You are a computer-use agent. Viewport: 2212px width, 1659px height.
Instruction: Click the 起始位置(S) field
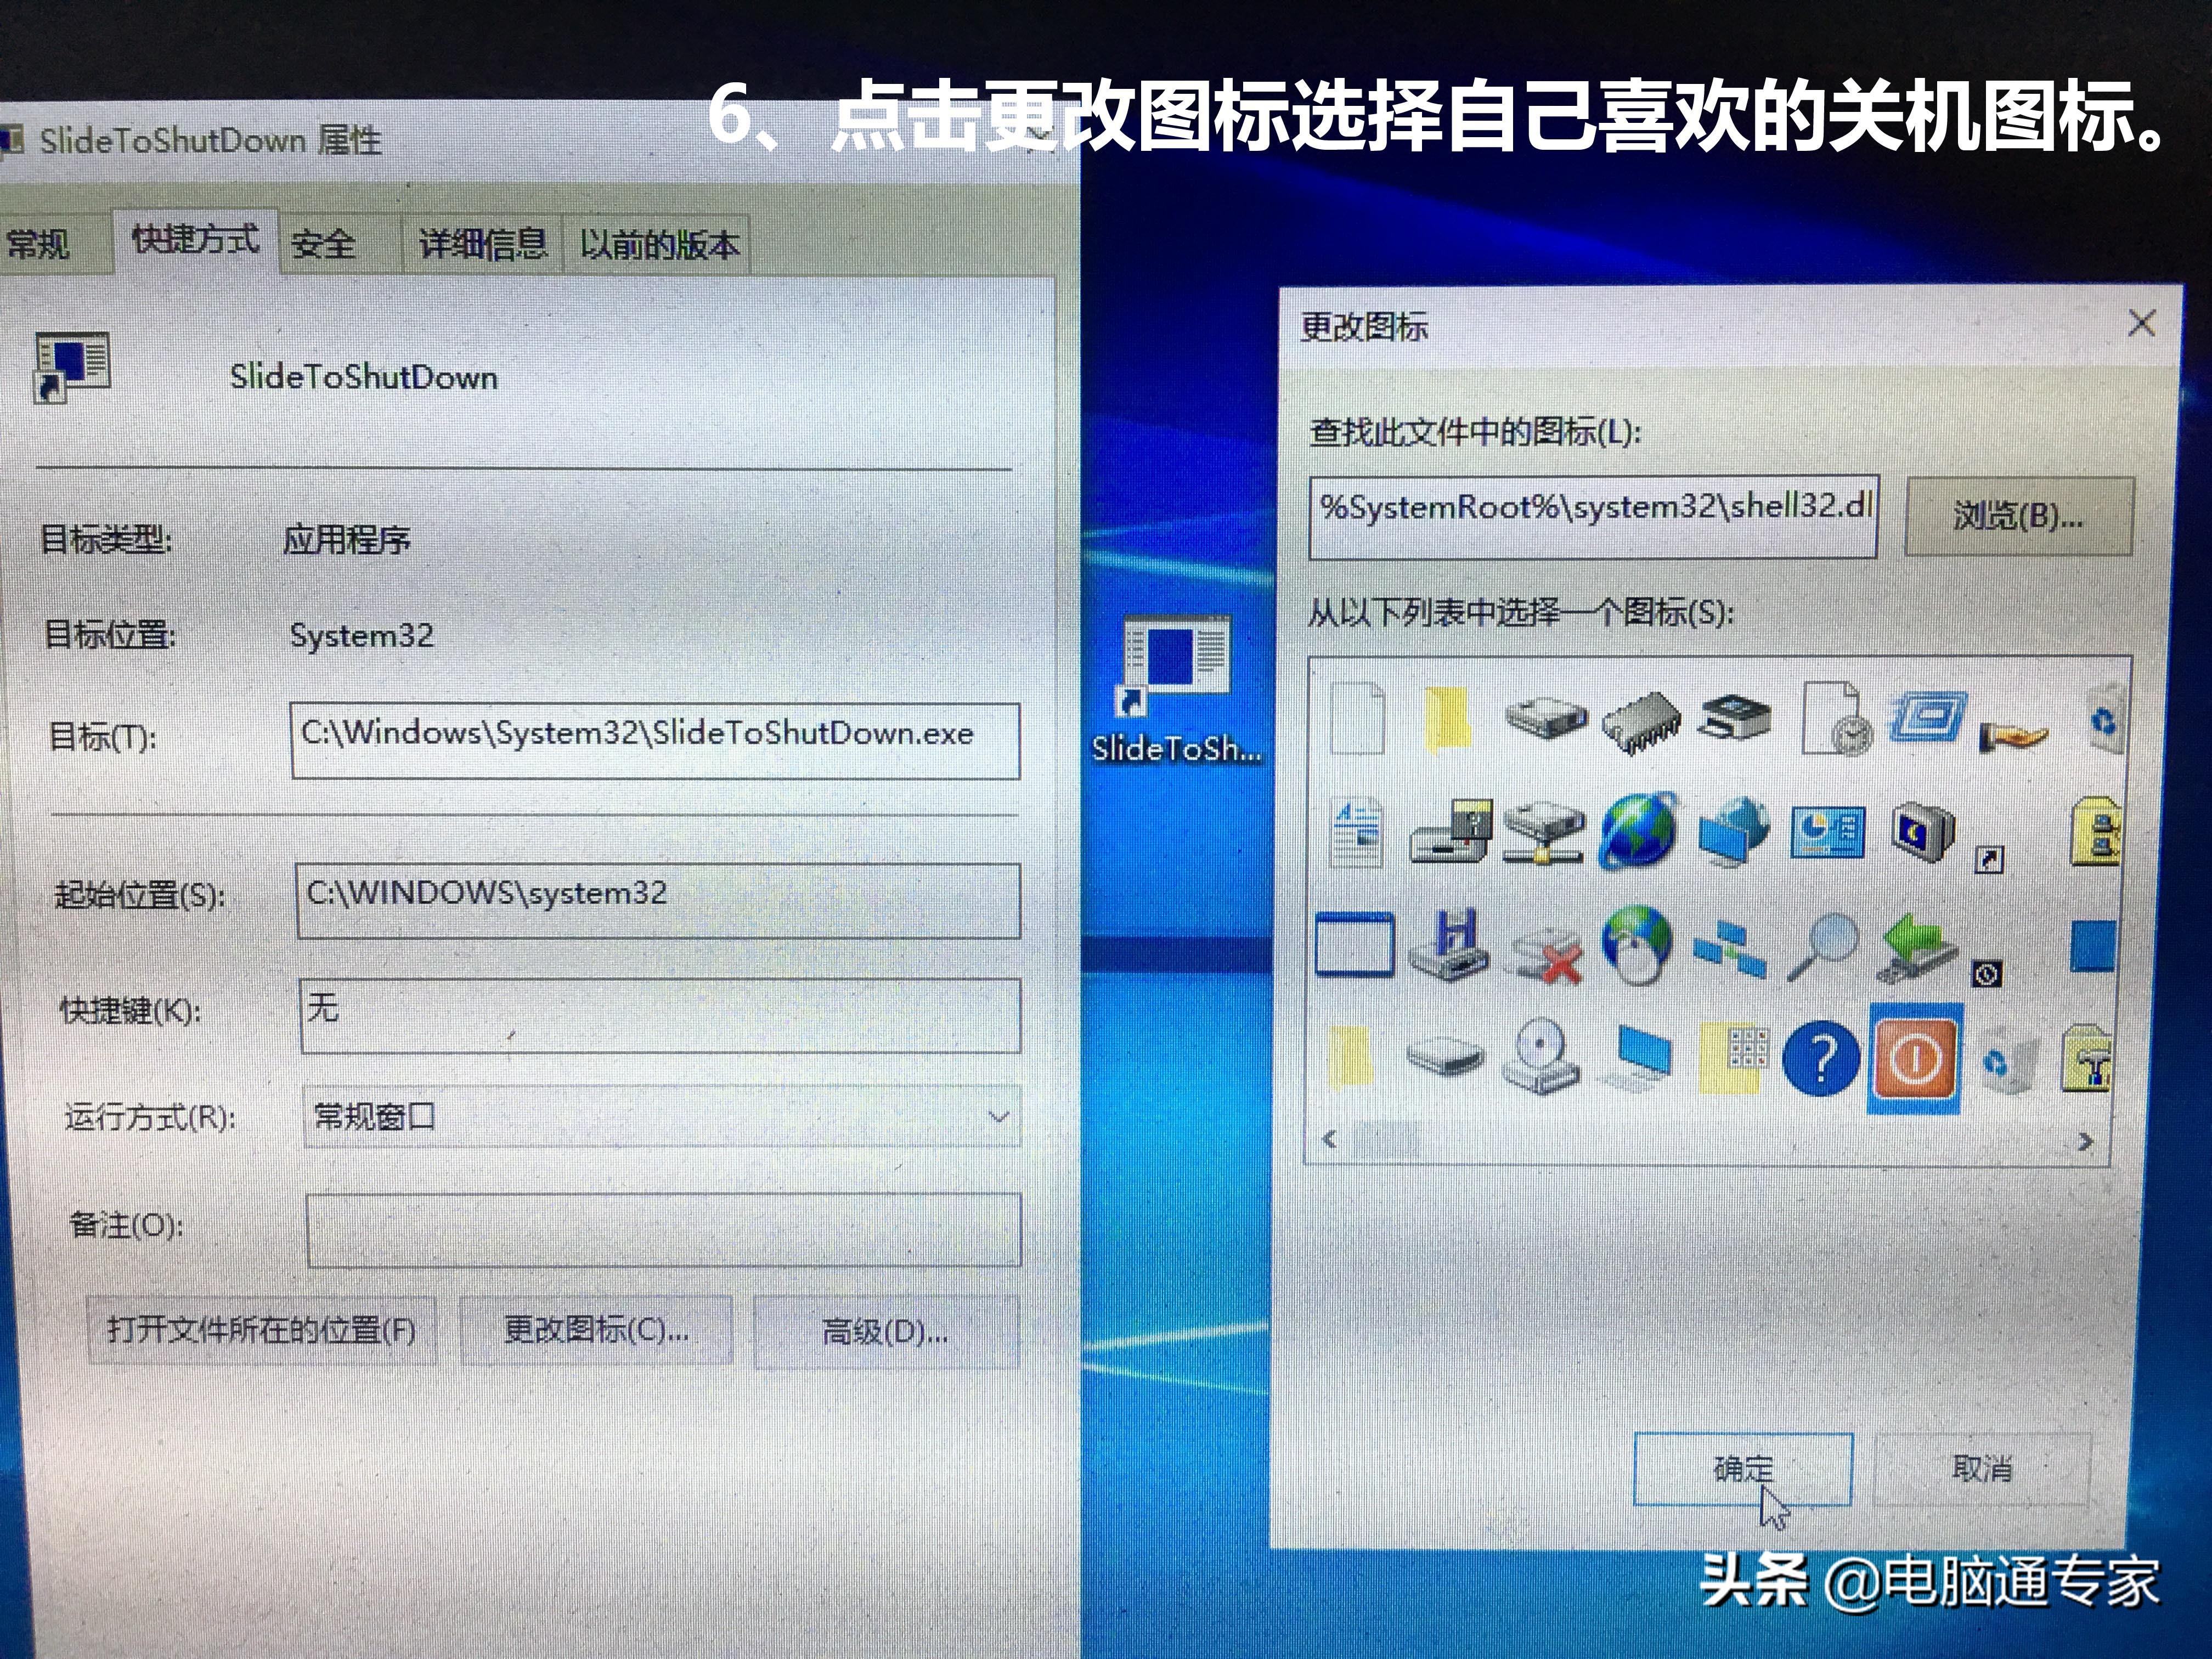click(x=658, y=901)
